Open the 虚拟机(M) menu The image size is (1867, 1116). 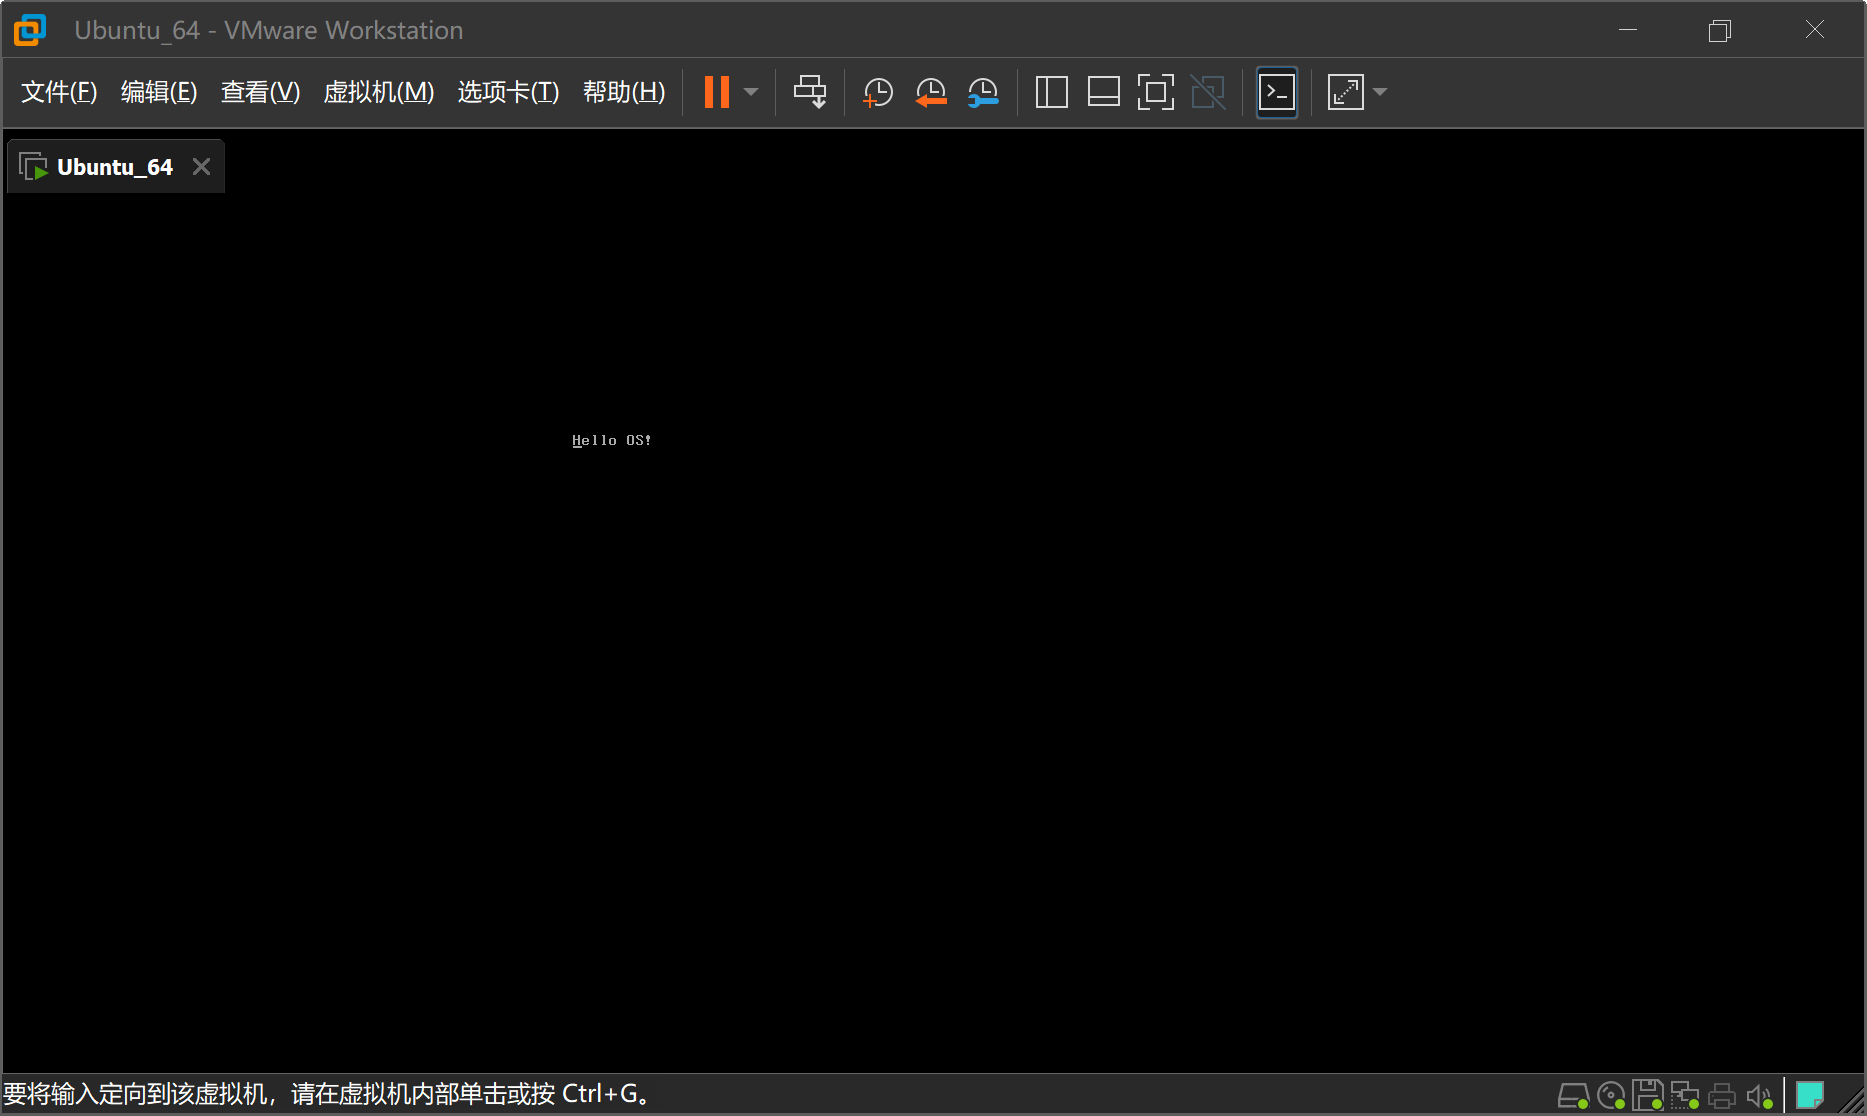pyautogui.click(x=378, y=92)
